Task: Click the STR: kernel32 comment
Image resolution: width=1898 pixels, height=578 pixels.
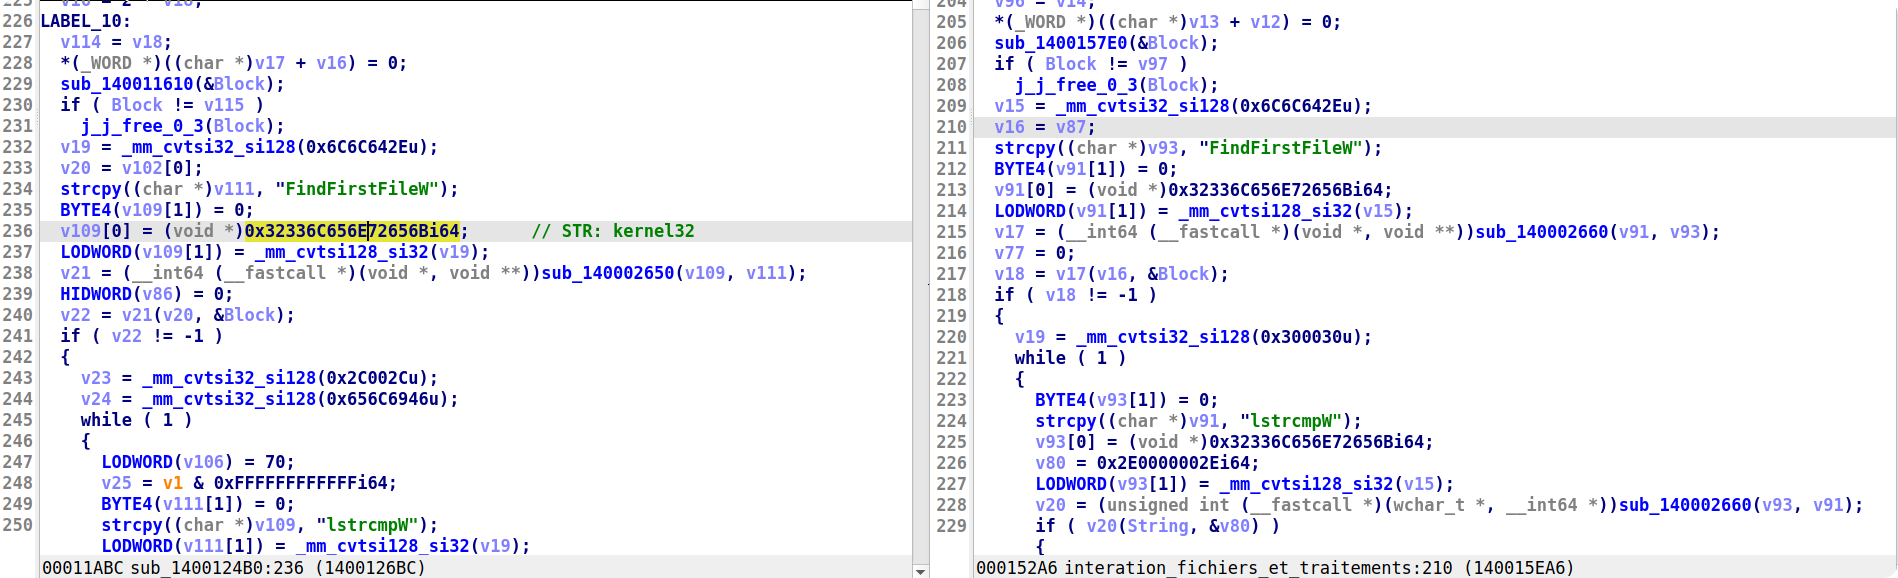Action: 613,231
